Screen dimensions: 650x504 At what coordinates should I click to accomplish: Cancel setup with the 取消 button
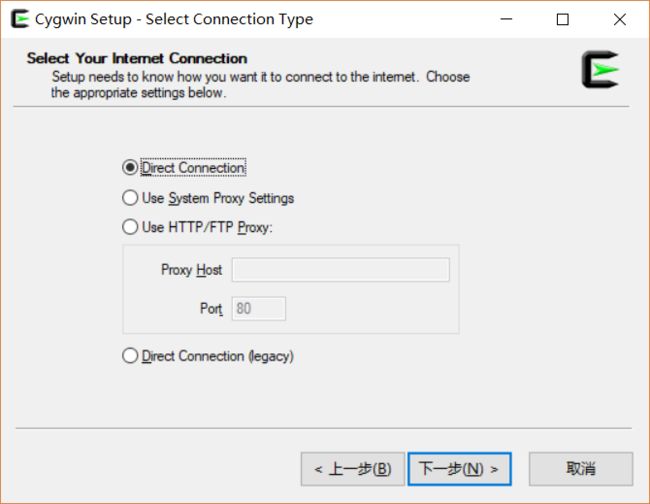tap(581, 469)
